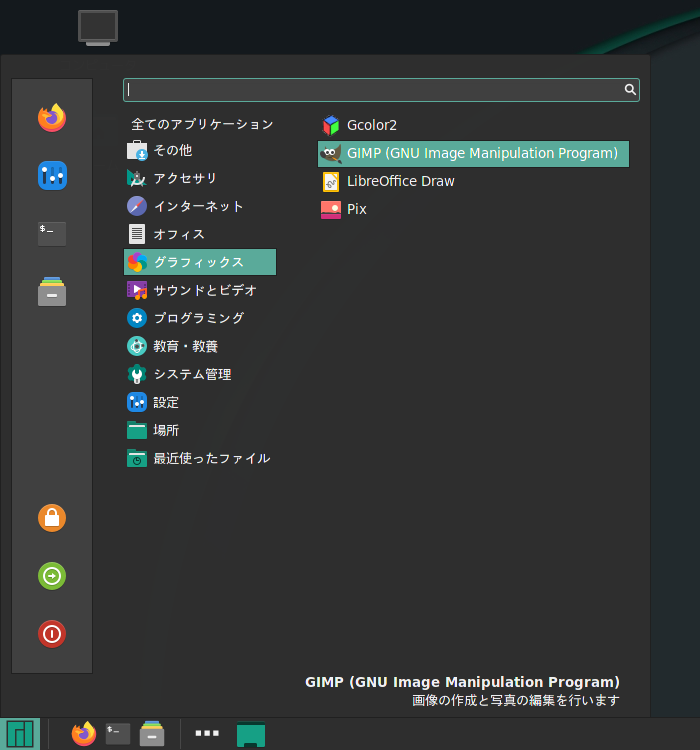
Task: Select the グラフィックス category
Action: 200,262
